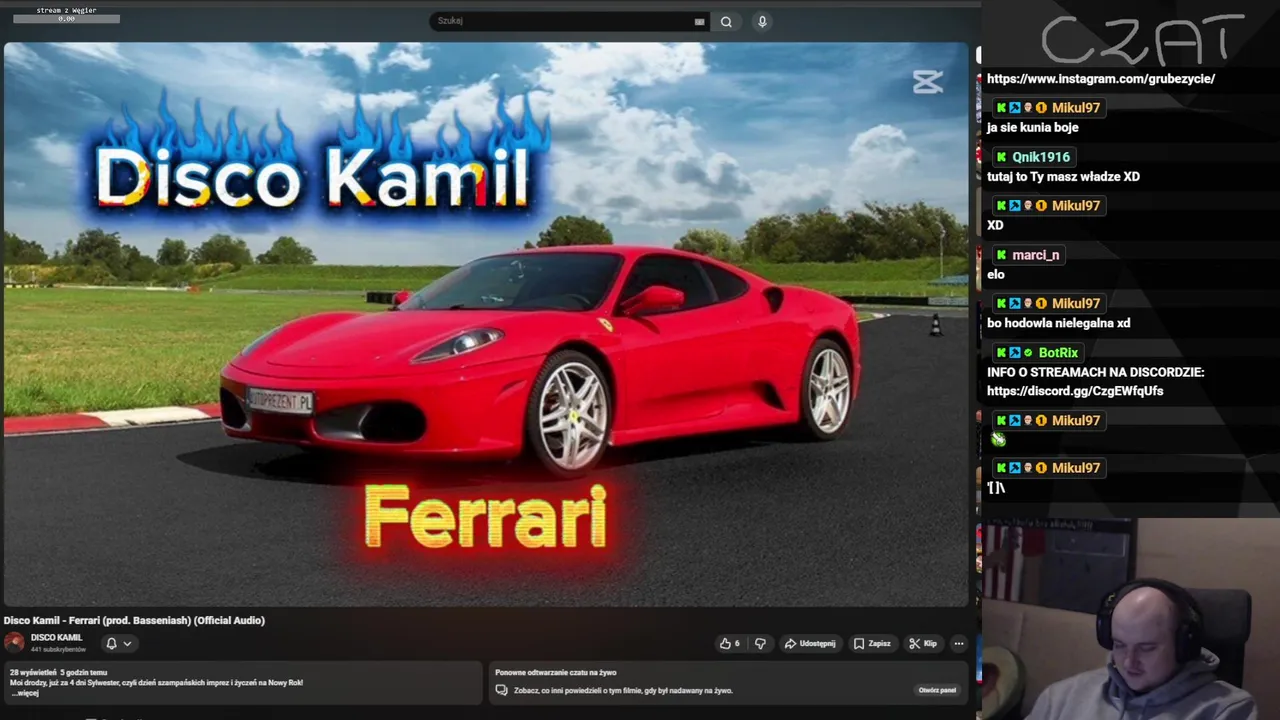This screenshot has height=720, width=1280.
Task: Open the chat replay speech bubble icon
Action: pyautogui.click(x=502, y=690)
